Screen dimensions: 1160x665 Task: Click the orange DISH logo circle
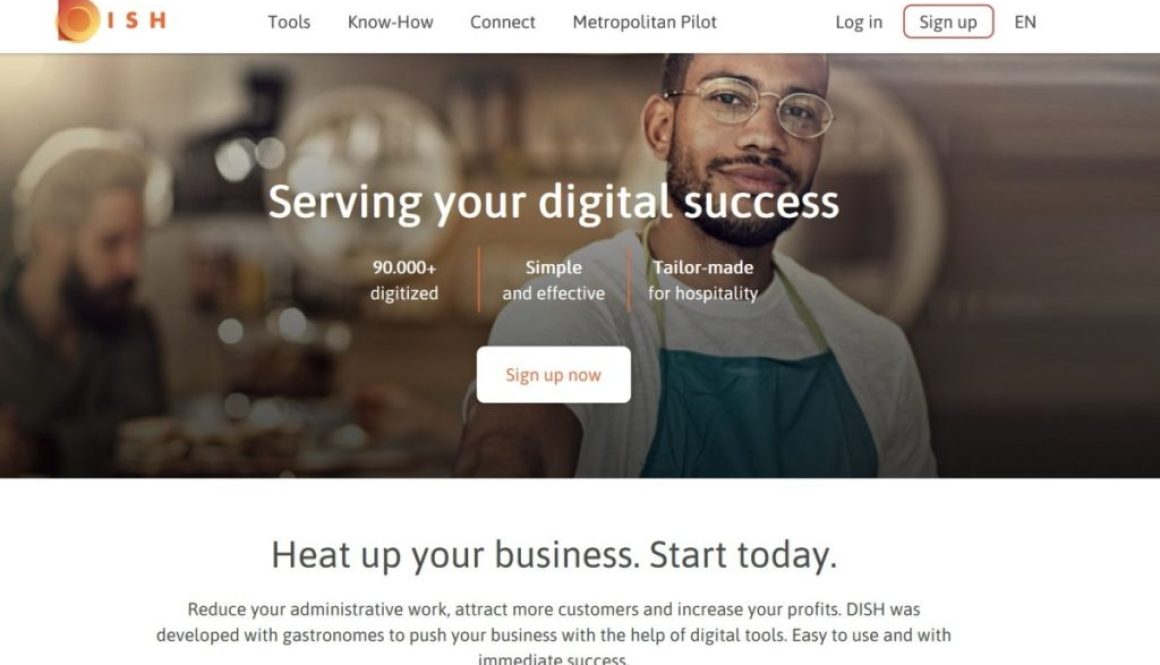tap(78, 19)
